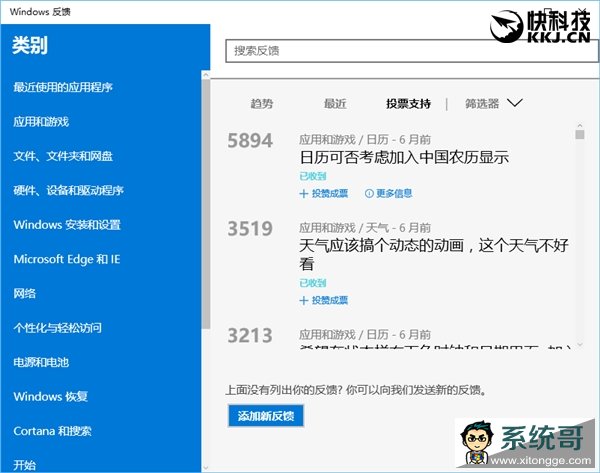Open feedback 日历可否考虑加入中国农历显示
The width and height of the screenshot is (600, 473).
pyautogui.click(x=404, y=157)
